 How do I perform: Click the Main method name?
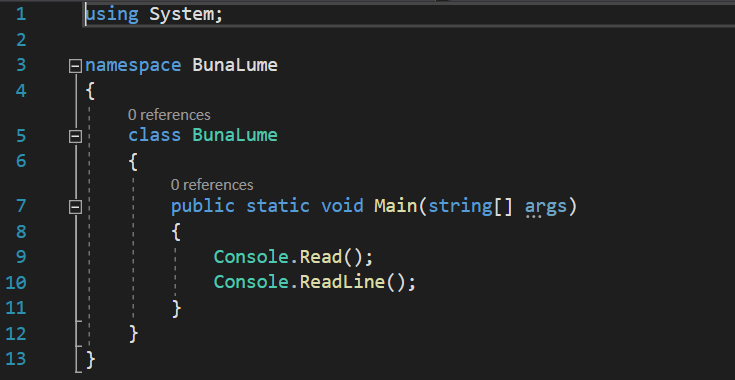pos(396,206)
